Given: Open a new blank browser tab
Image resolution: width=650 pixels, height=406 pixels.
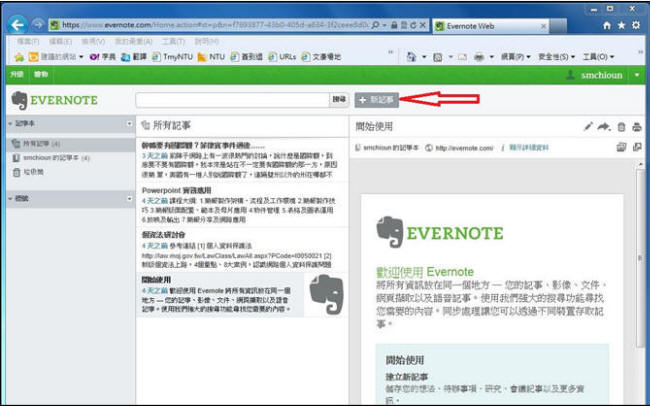Looking at the screenshot, I should (x=558, y=26).
